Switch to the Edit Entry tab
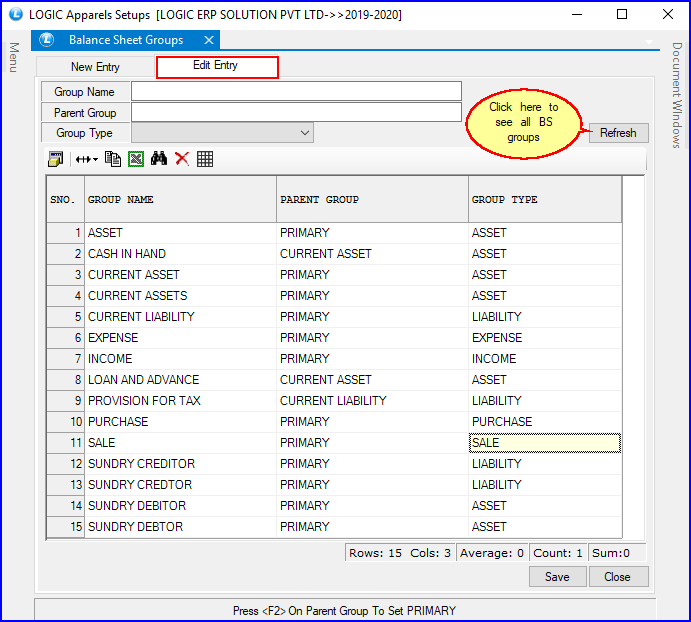The image size is (691, 622). pos(217,67)
